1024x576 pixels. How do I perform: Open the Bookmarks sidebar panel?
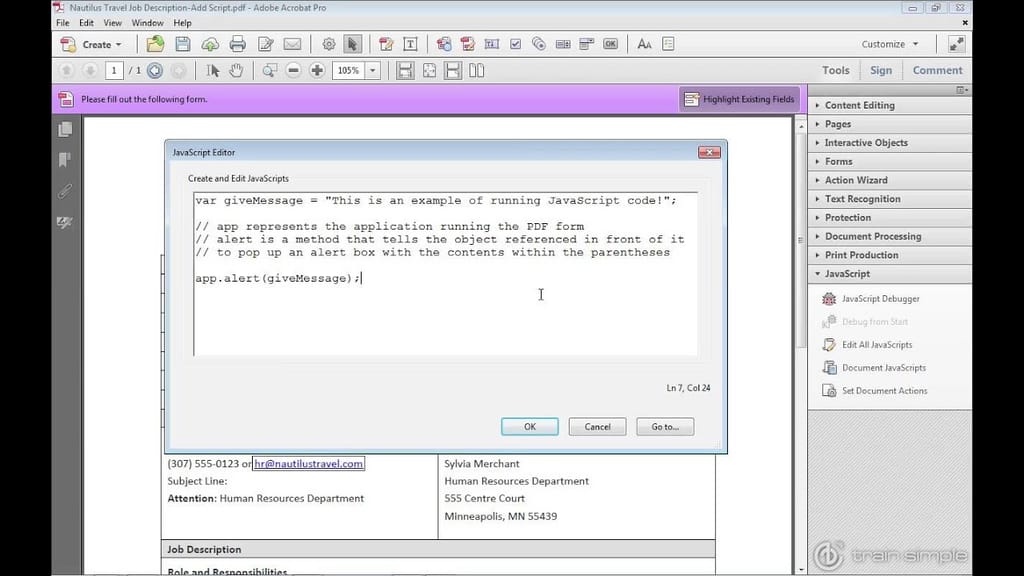64,159
